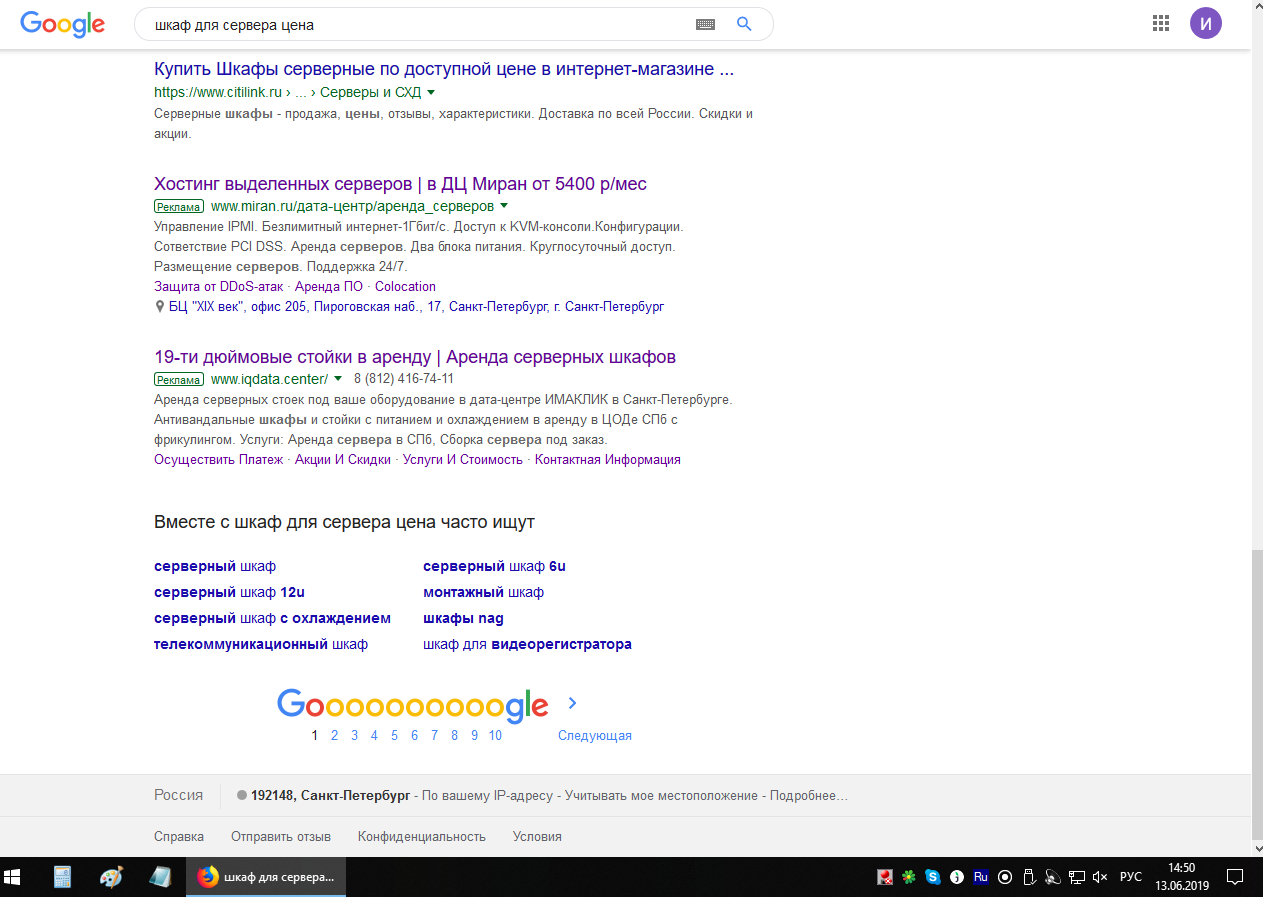
Task: Go to results page 5
Action: [x=395, y=735]
